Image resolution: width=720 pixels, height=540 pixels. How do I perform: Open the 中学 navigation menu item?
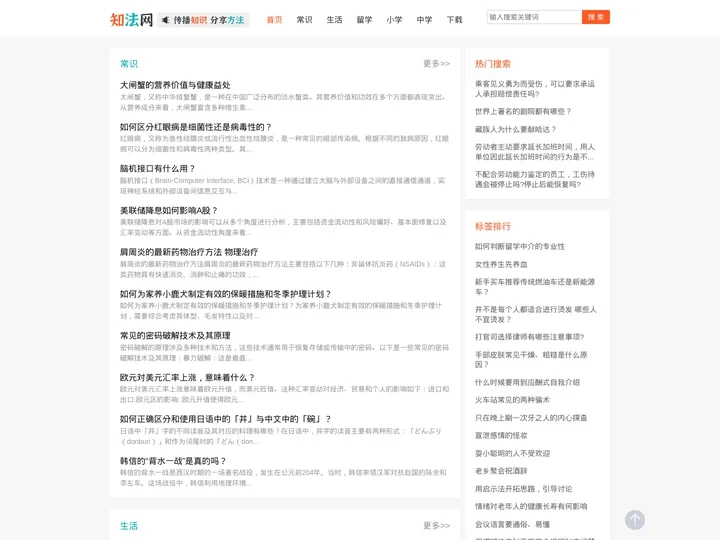click(424, 20)
